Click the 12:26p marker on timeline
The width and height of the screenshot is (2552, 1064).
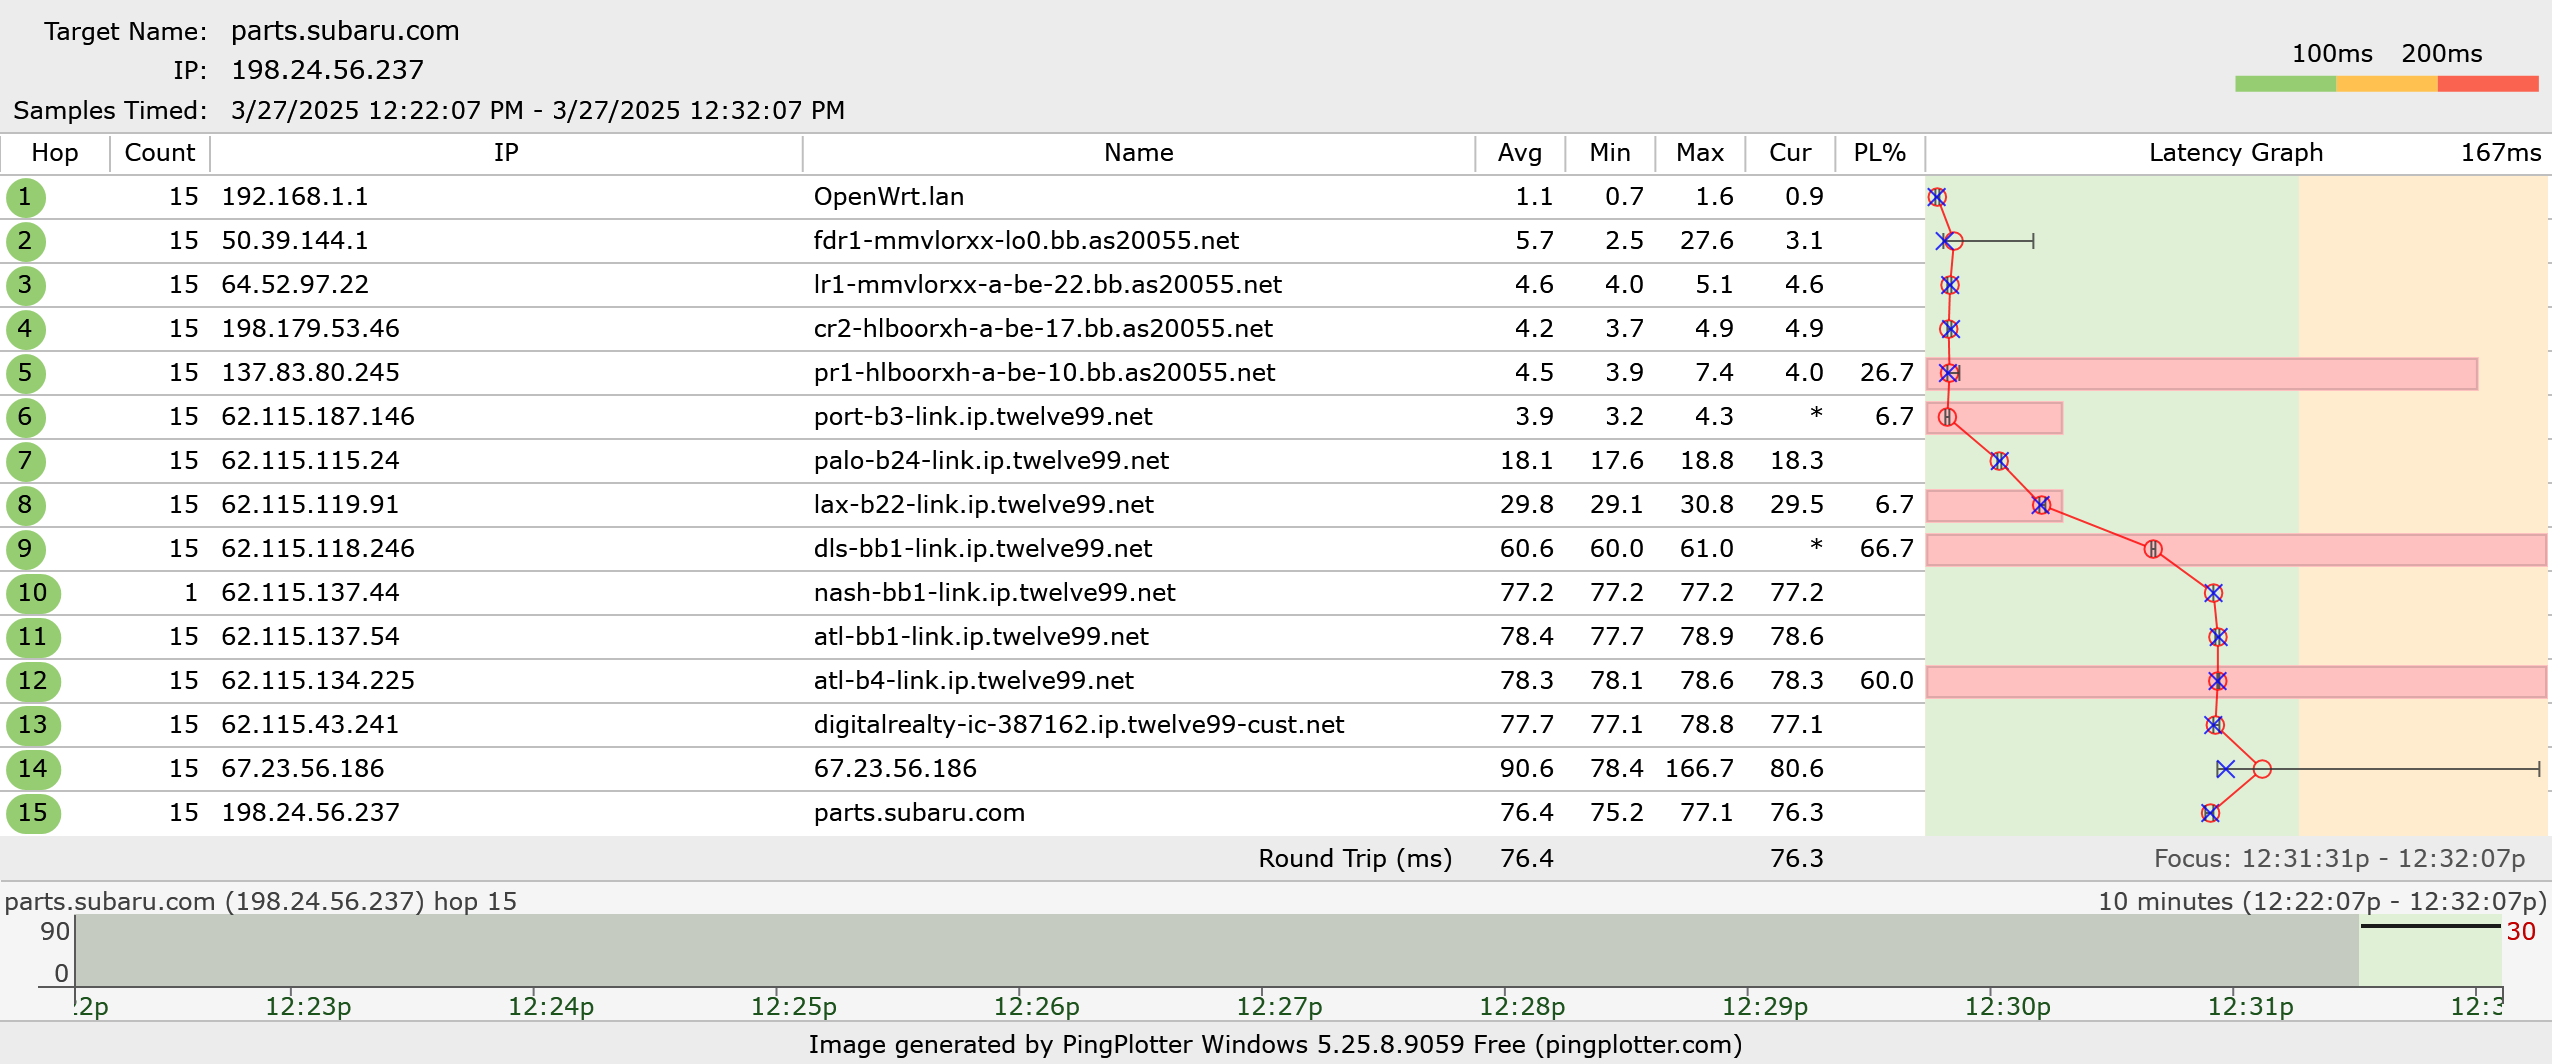(x=1036, y=1006)
